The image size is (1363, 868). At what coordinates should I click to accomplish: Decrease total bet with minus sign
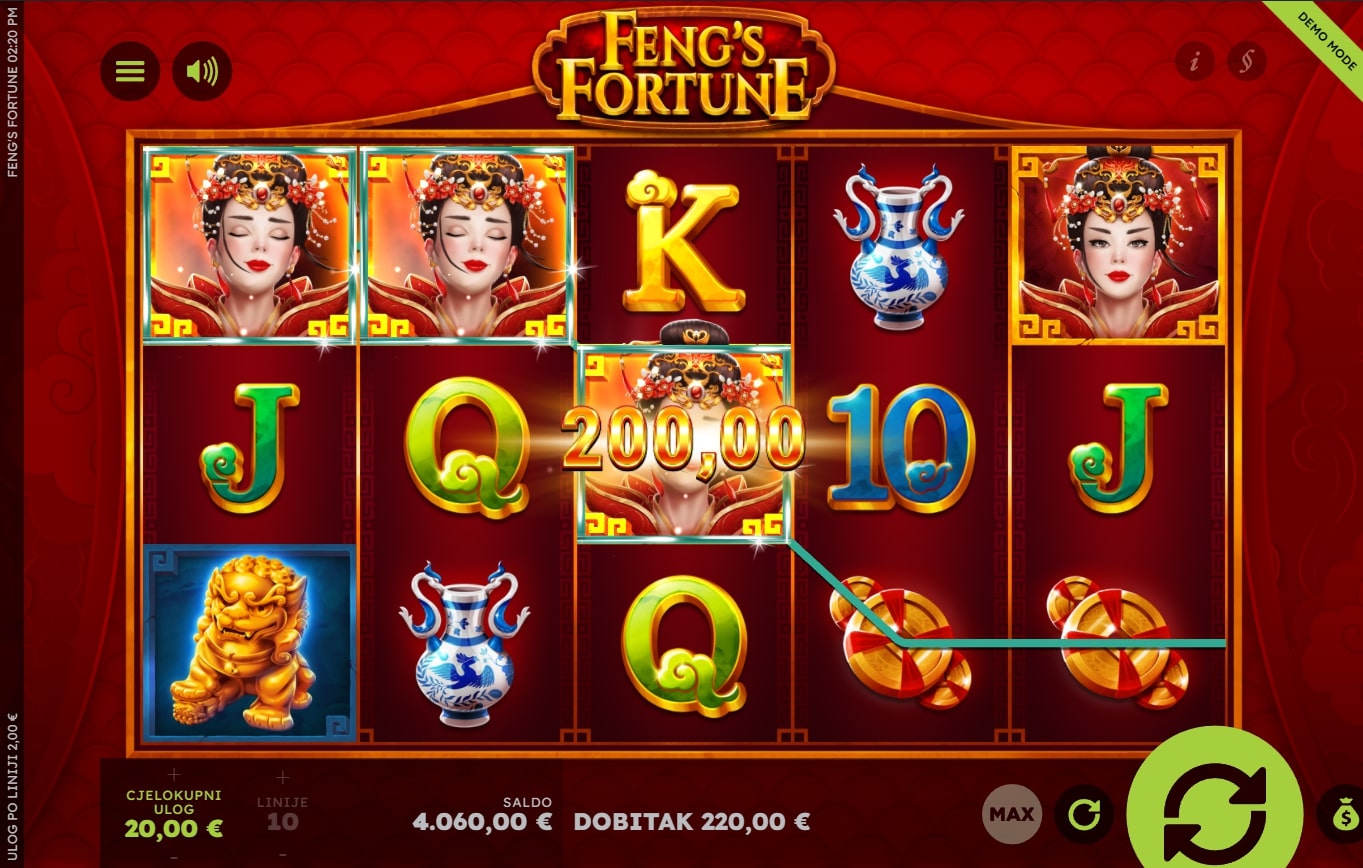tap(174, 856)
